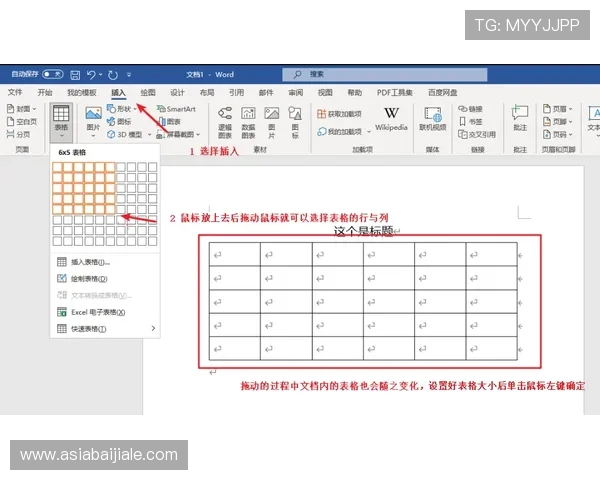Select the 插入 (Insert) tab

118,92
